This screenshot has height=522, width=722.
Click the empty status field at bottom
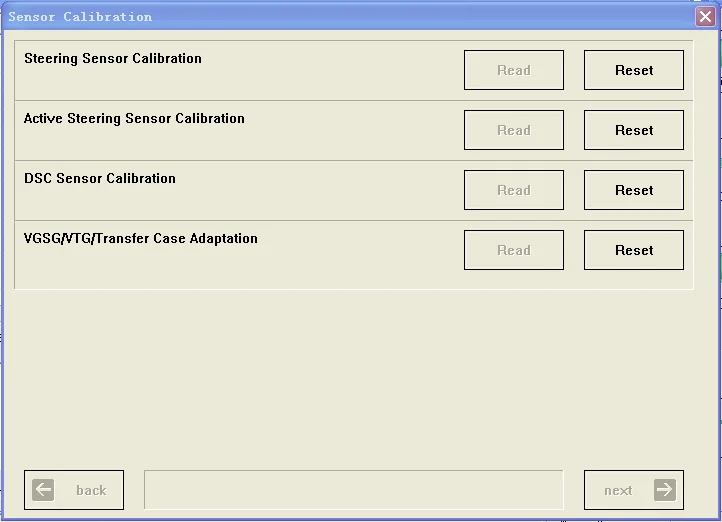pyautogui.click(x=354, y=490)
